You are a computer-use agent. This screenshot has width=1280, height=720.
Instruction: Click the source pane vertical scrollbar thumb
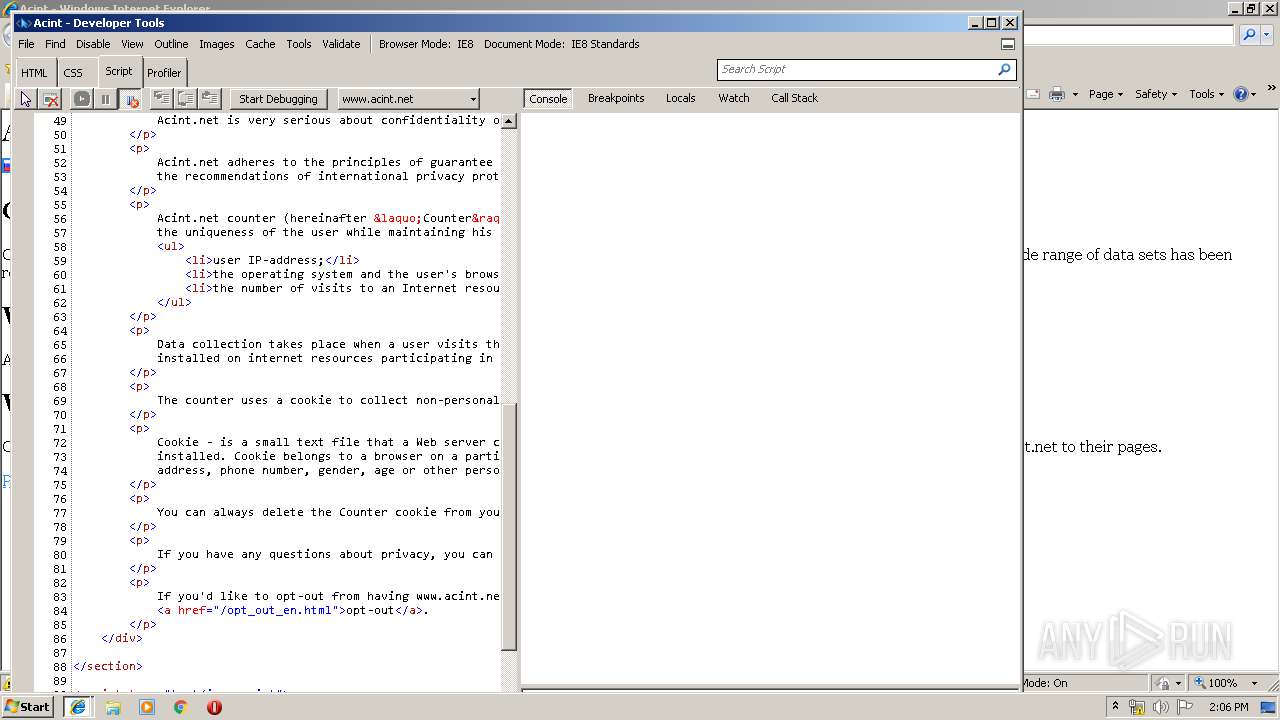click(x=509, y=527)
